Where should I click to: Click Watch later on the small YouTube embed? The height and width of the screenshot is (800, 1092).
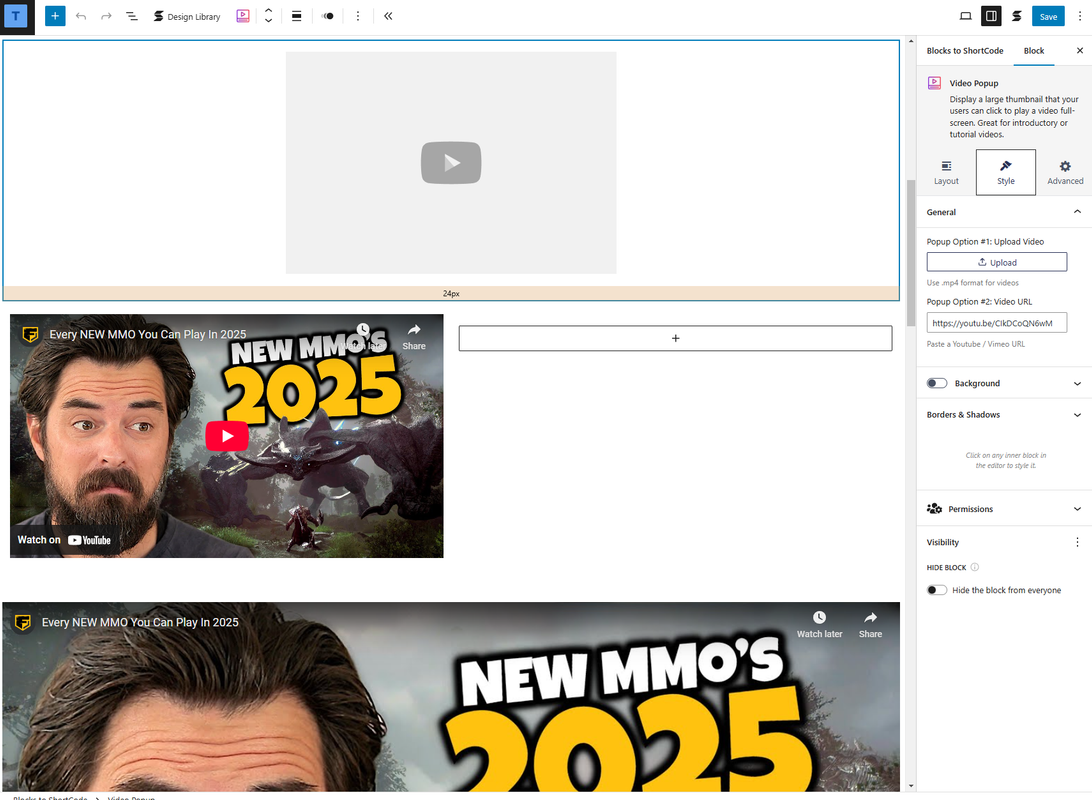point(363,336)
